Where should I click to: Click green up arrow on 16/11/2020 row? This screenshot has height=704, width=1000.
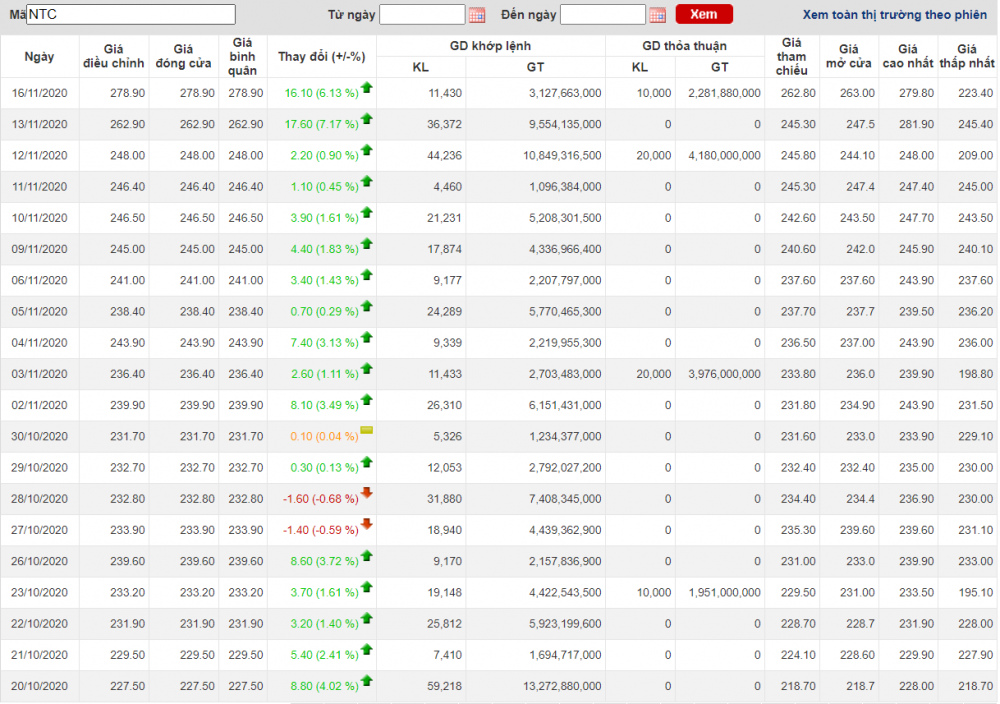tap(367, 88)
